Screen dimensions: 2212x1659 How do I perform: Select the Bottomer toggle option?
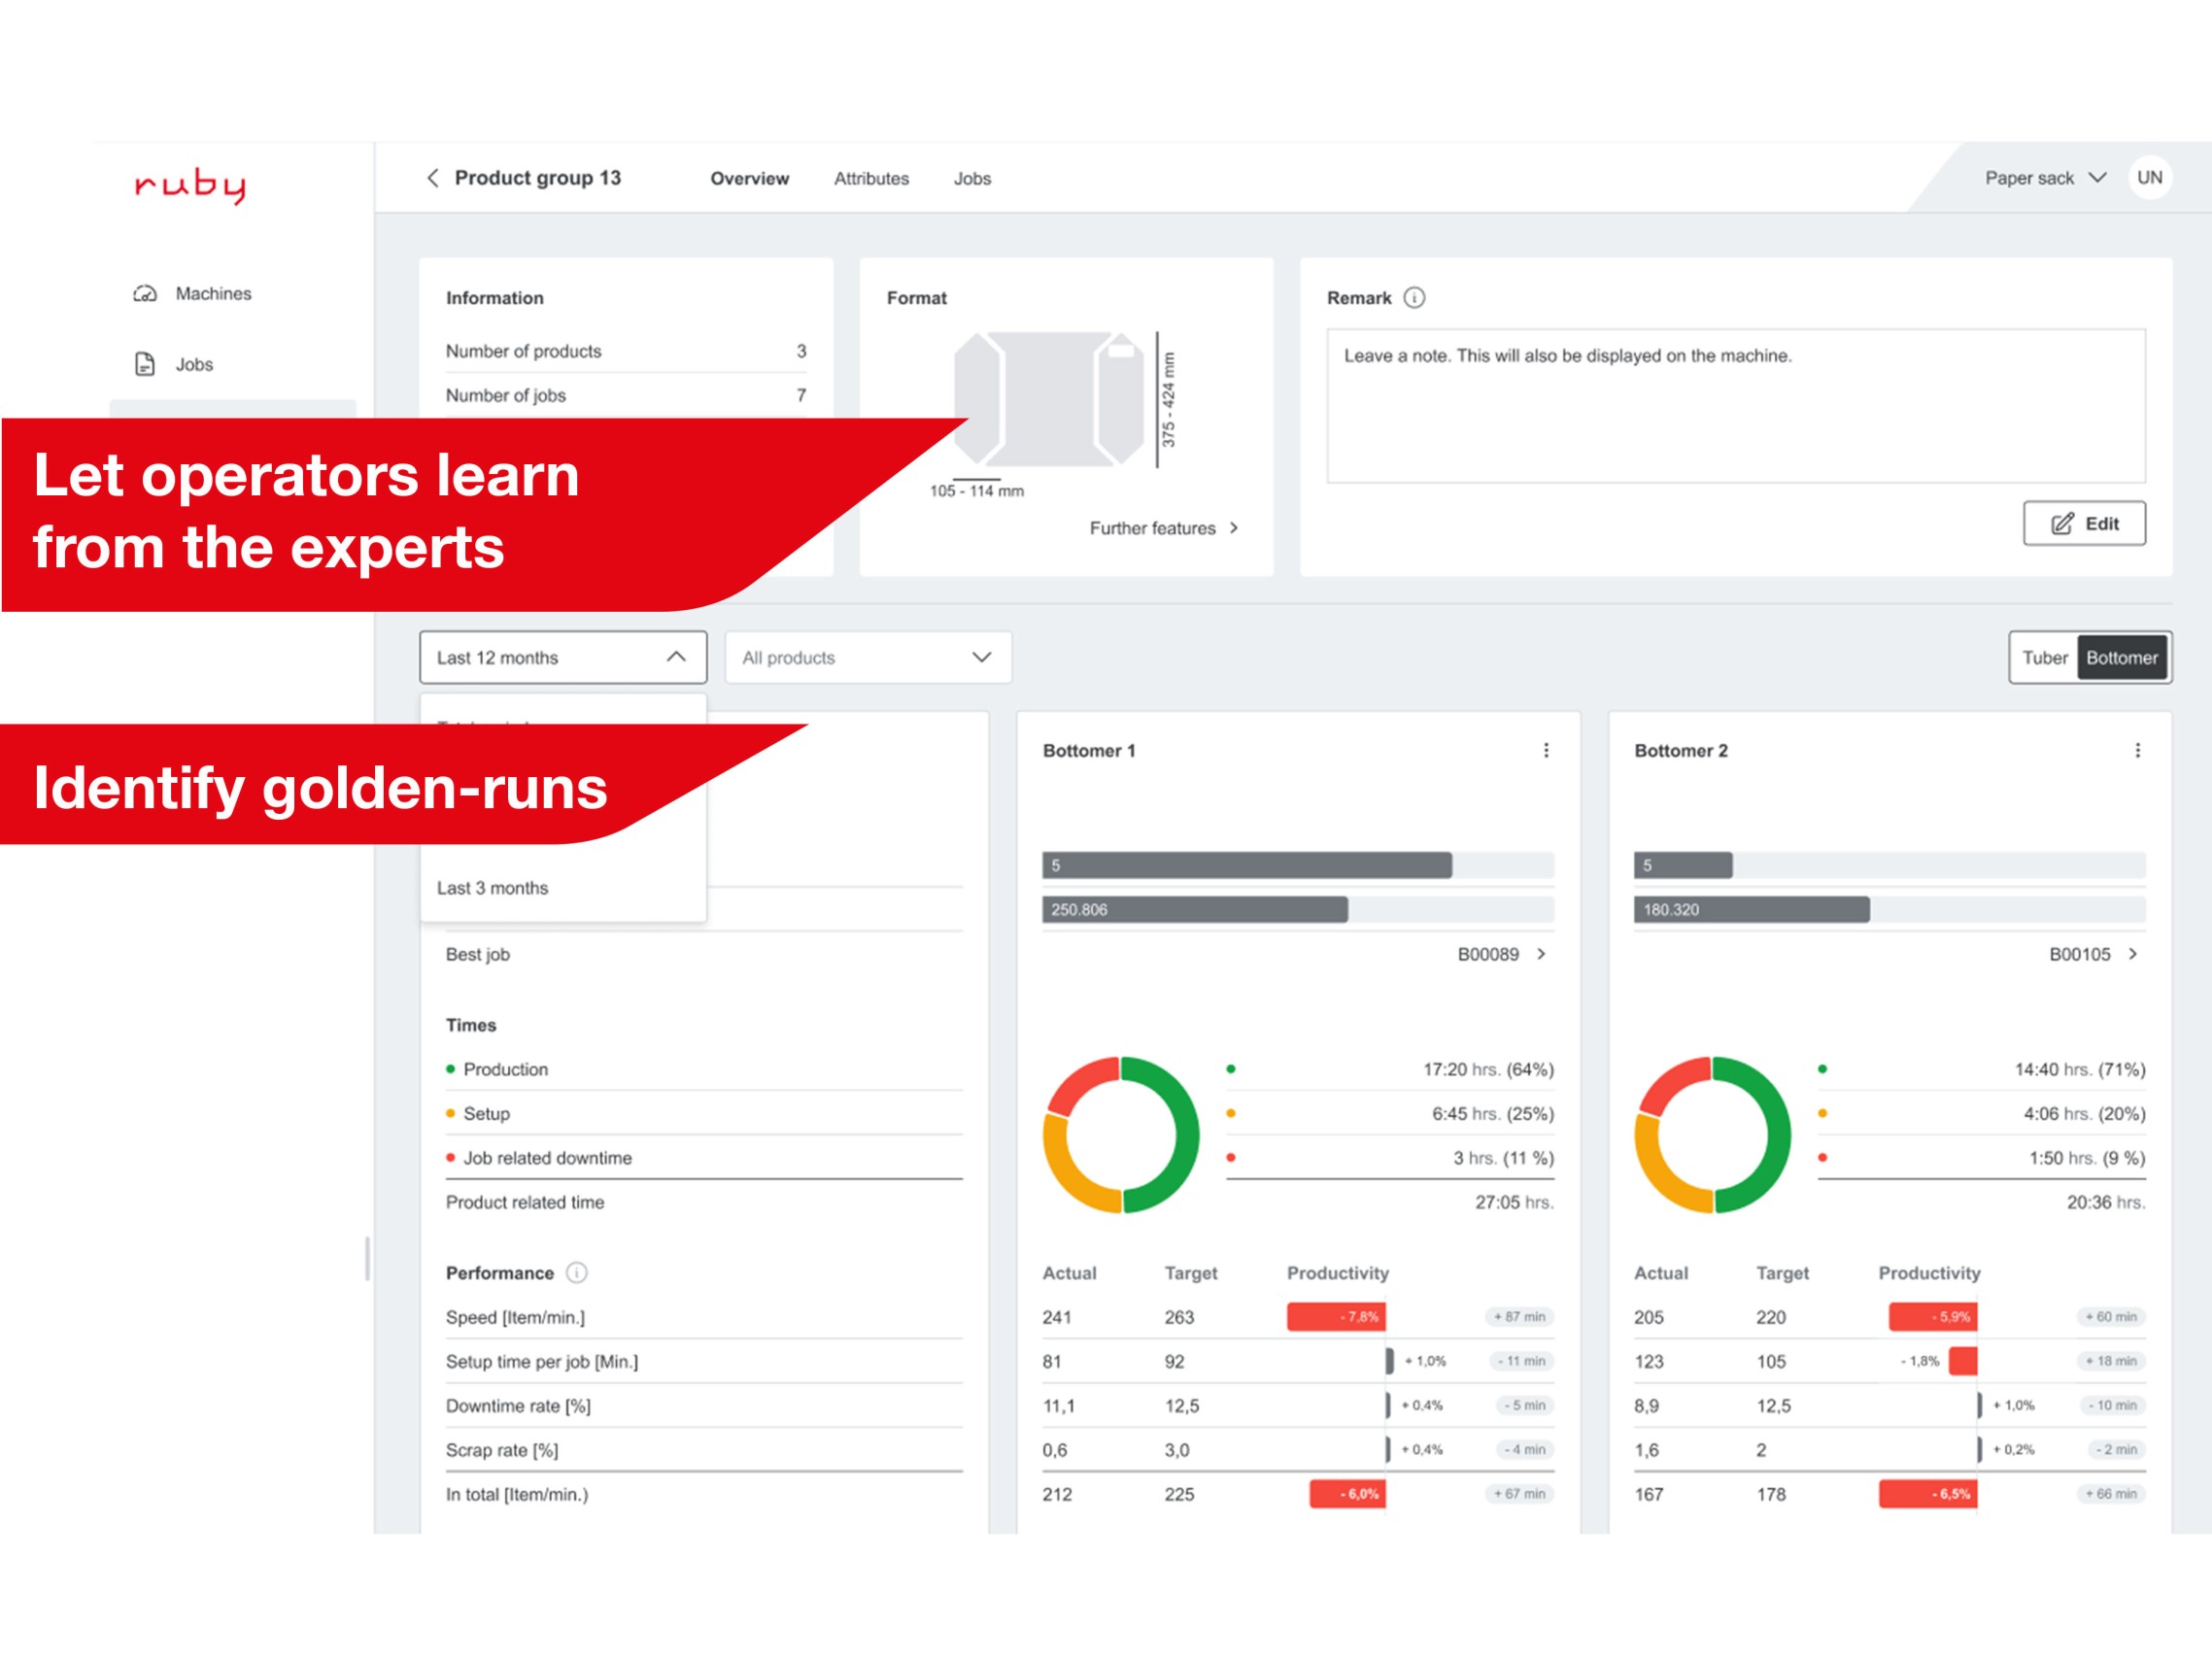click(x=2121, y=658)
